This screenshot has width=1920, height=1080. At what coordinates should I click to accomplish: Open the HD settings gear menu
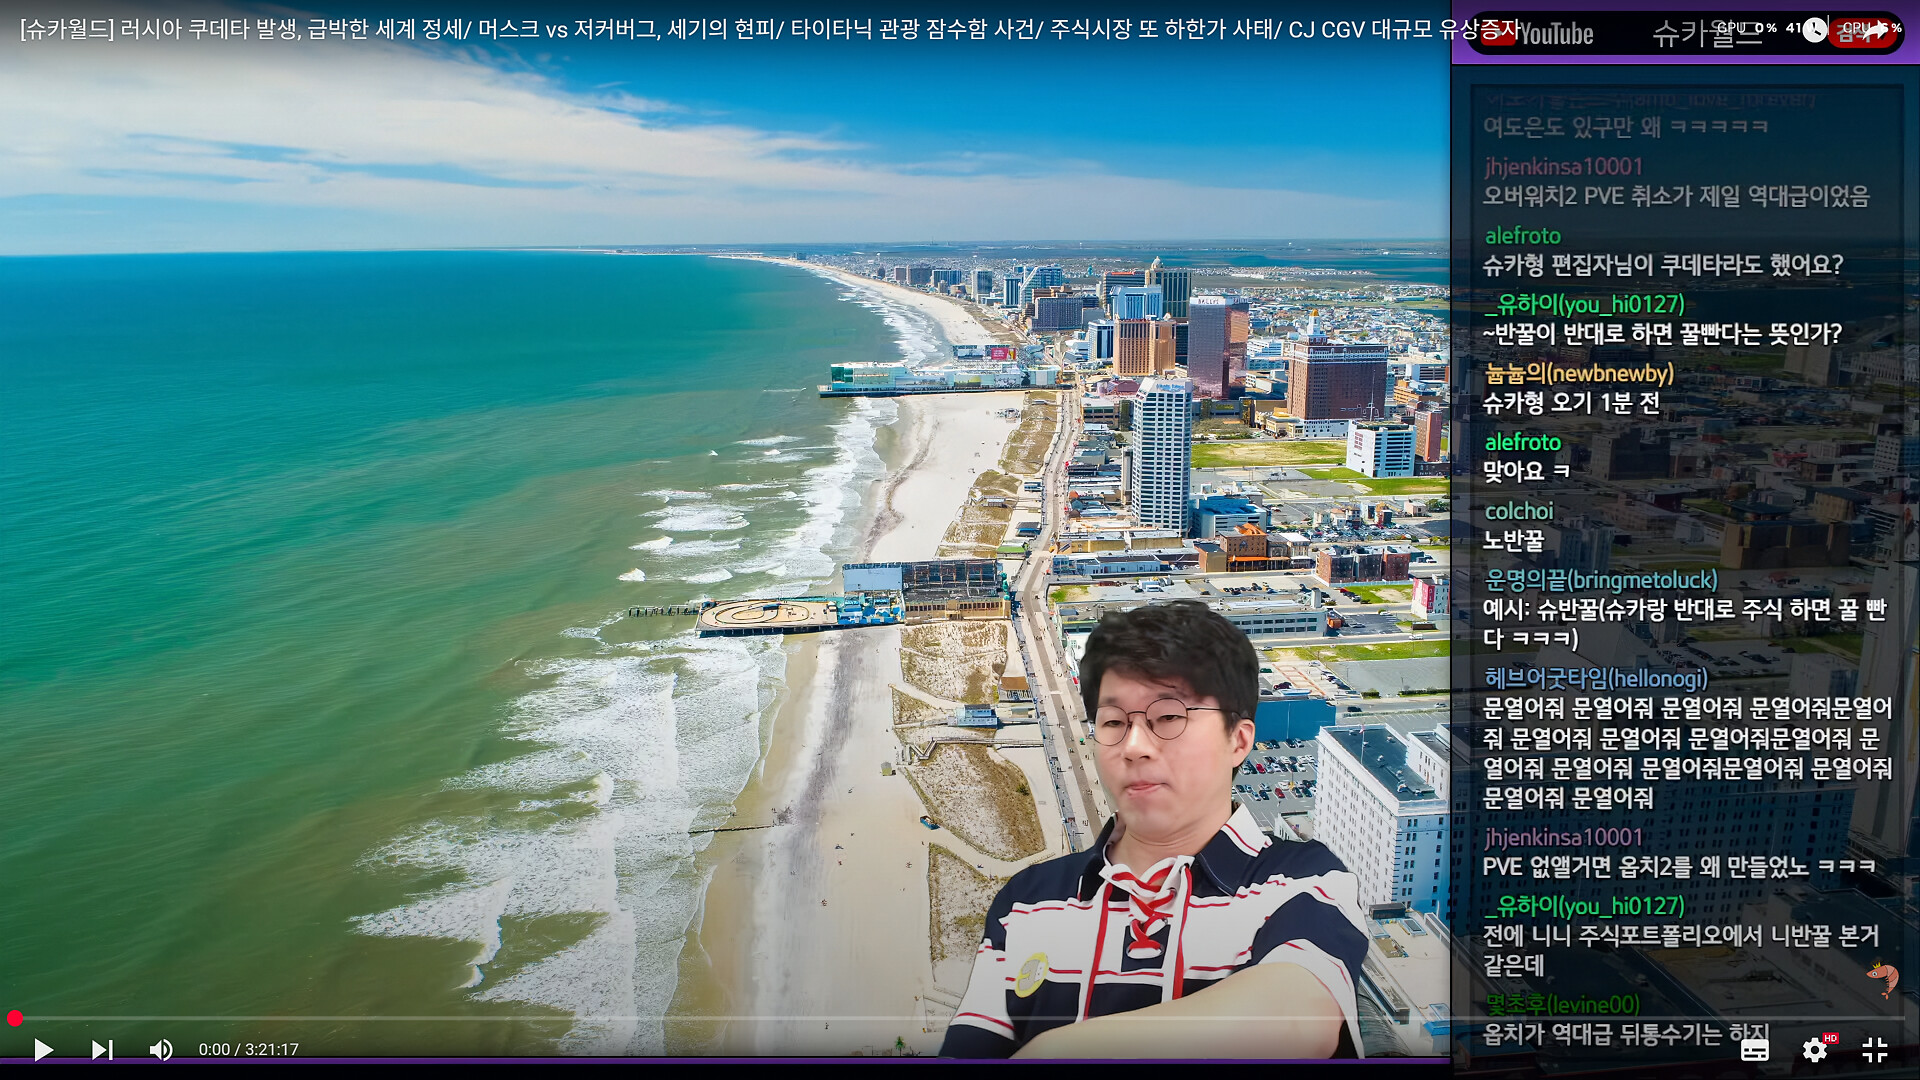[1814, 1050]
